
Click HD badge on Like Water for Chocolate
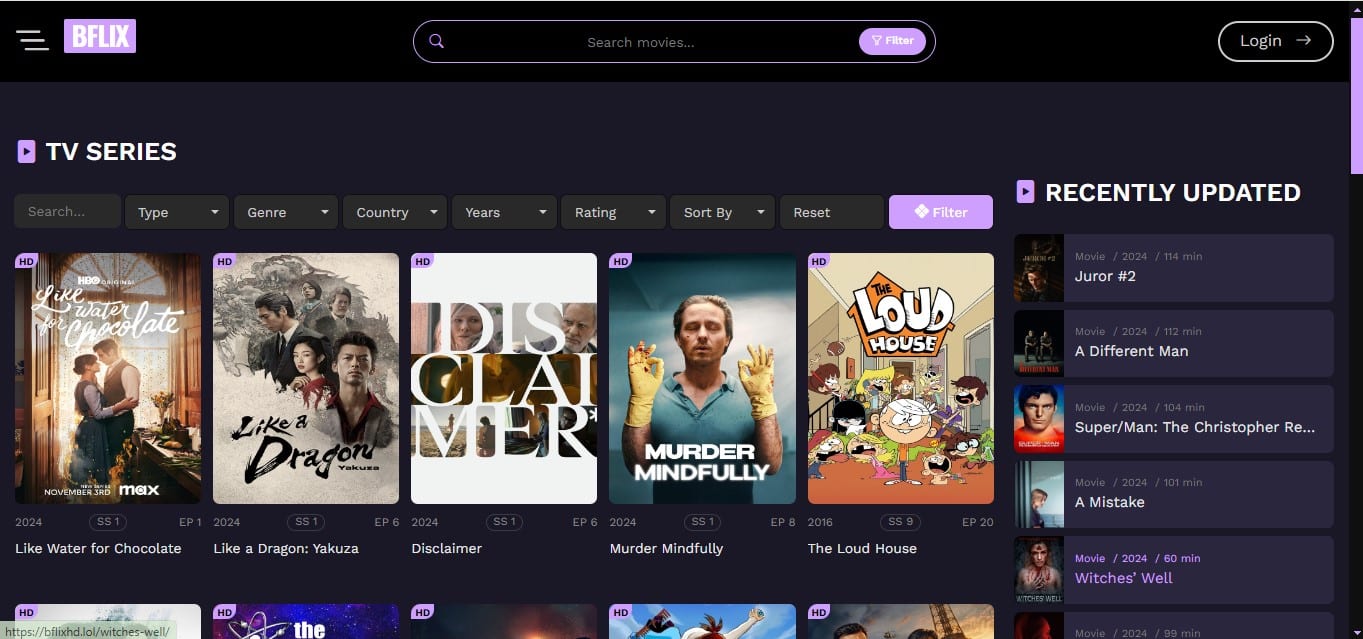tap(26, 261)
